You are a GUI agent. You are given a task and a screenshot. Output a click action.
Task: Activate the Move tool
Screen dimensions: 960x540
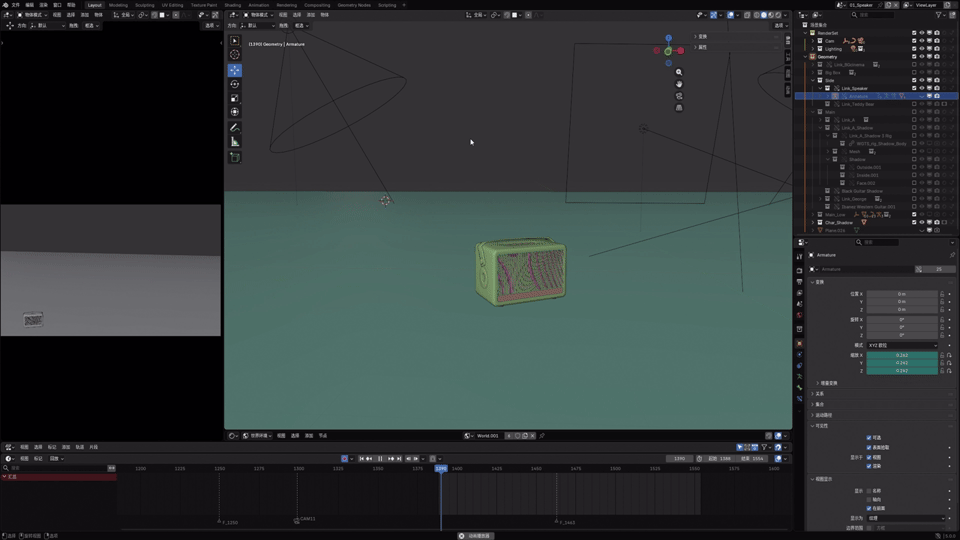click(x=234, y=70)
